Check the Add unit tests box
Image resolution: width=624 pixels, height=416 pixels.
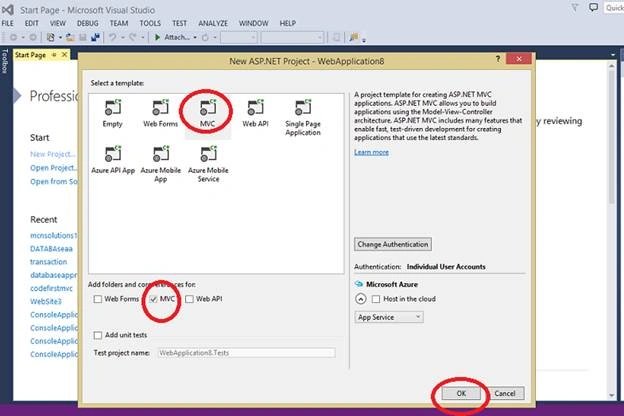click(x=98, y=335)
